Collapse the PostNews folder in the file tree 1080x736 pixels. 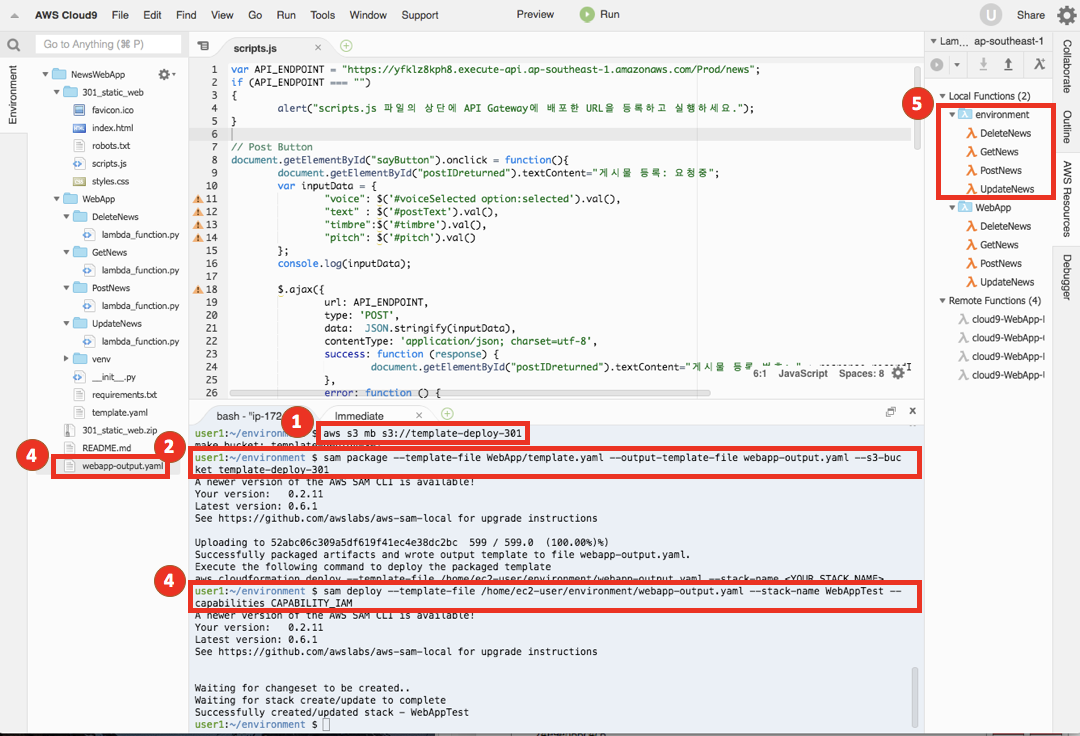point(66,288)
